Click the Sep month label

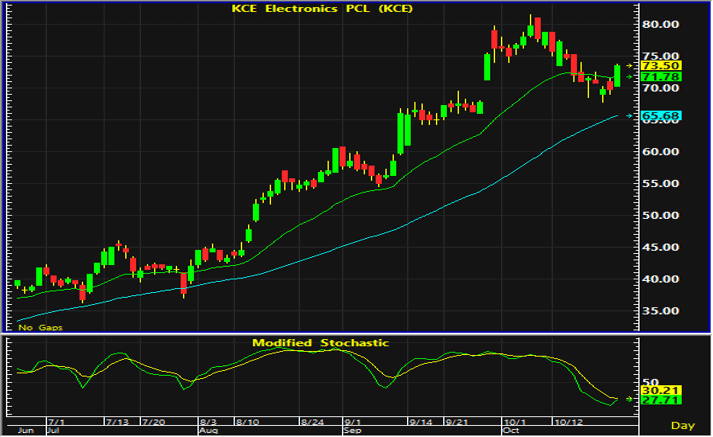[353, 430]
